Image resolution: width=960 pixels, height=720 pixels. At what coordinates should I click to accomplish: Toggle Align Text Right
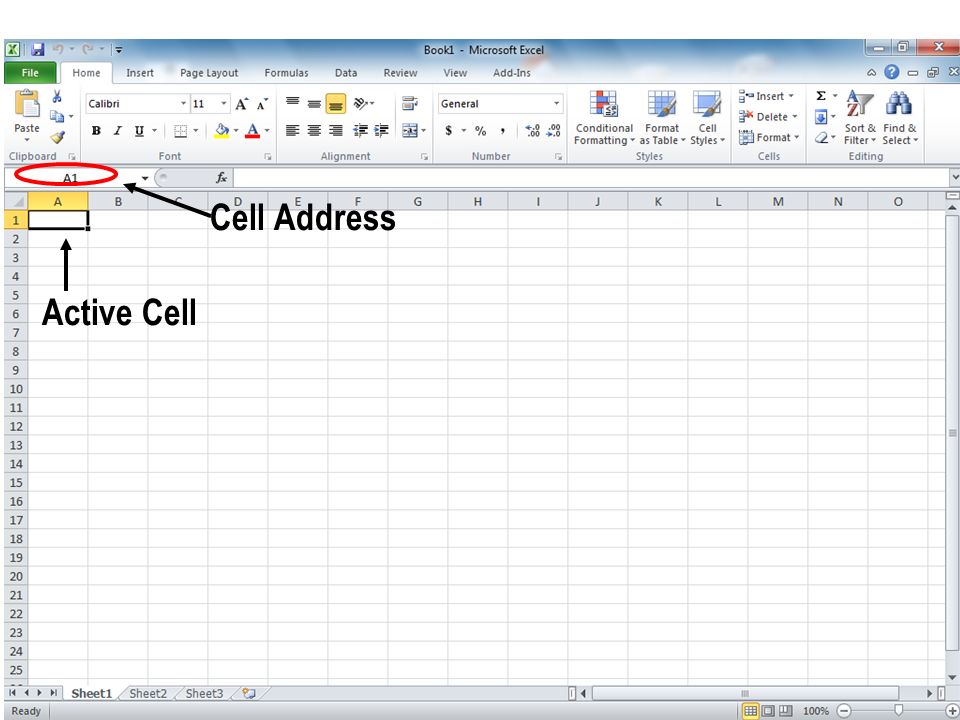pos(336,130)
